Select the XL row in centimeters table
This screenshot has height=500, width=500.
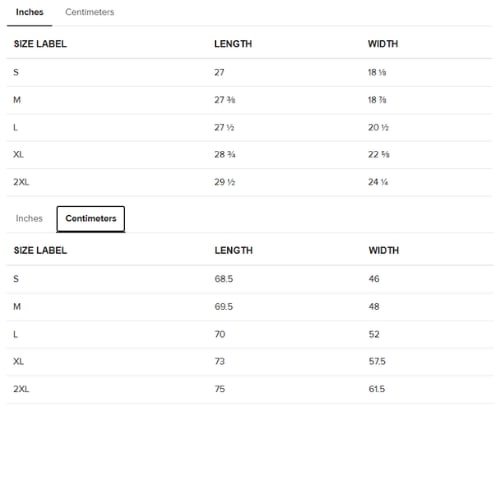click(249, 362)
